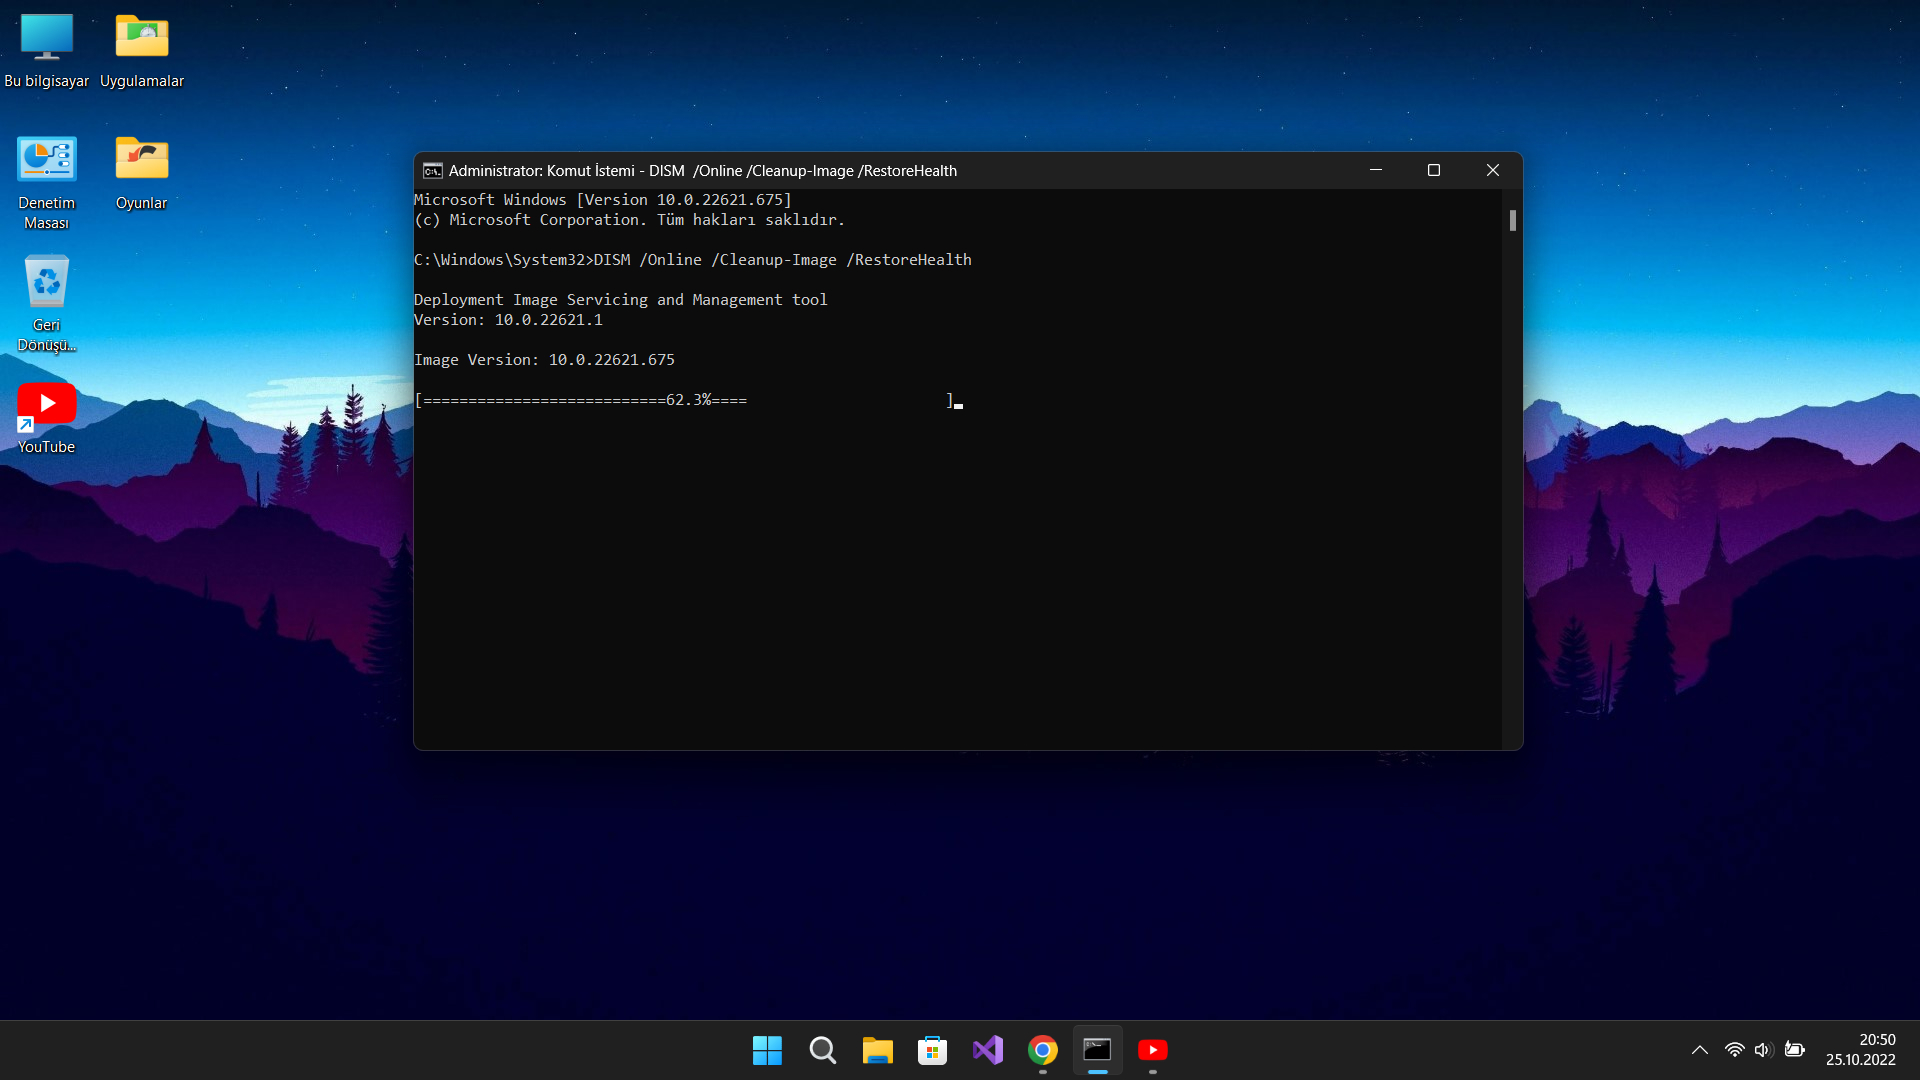The width and height of the screenshot is (1920, 1080).
Task: Click the volume speaker tray icon
Action: click(1763, 1050)
